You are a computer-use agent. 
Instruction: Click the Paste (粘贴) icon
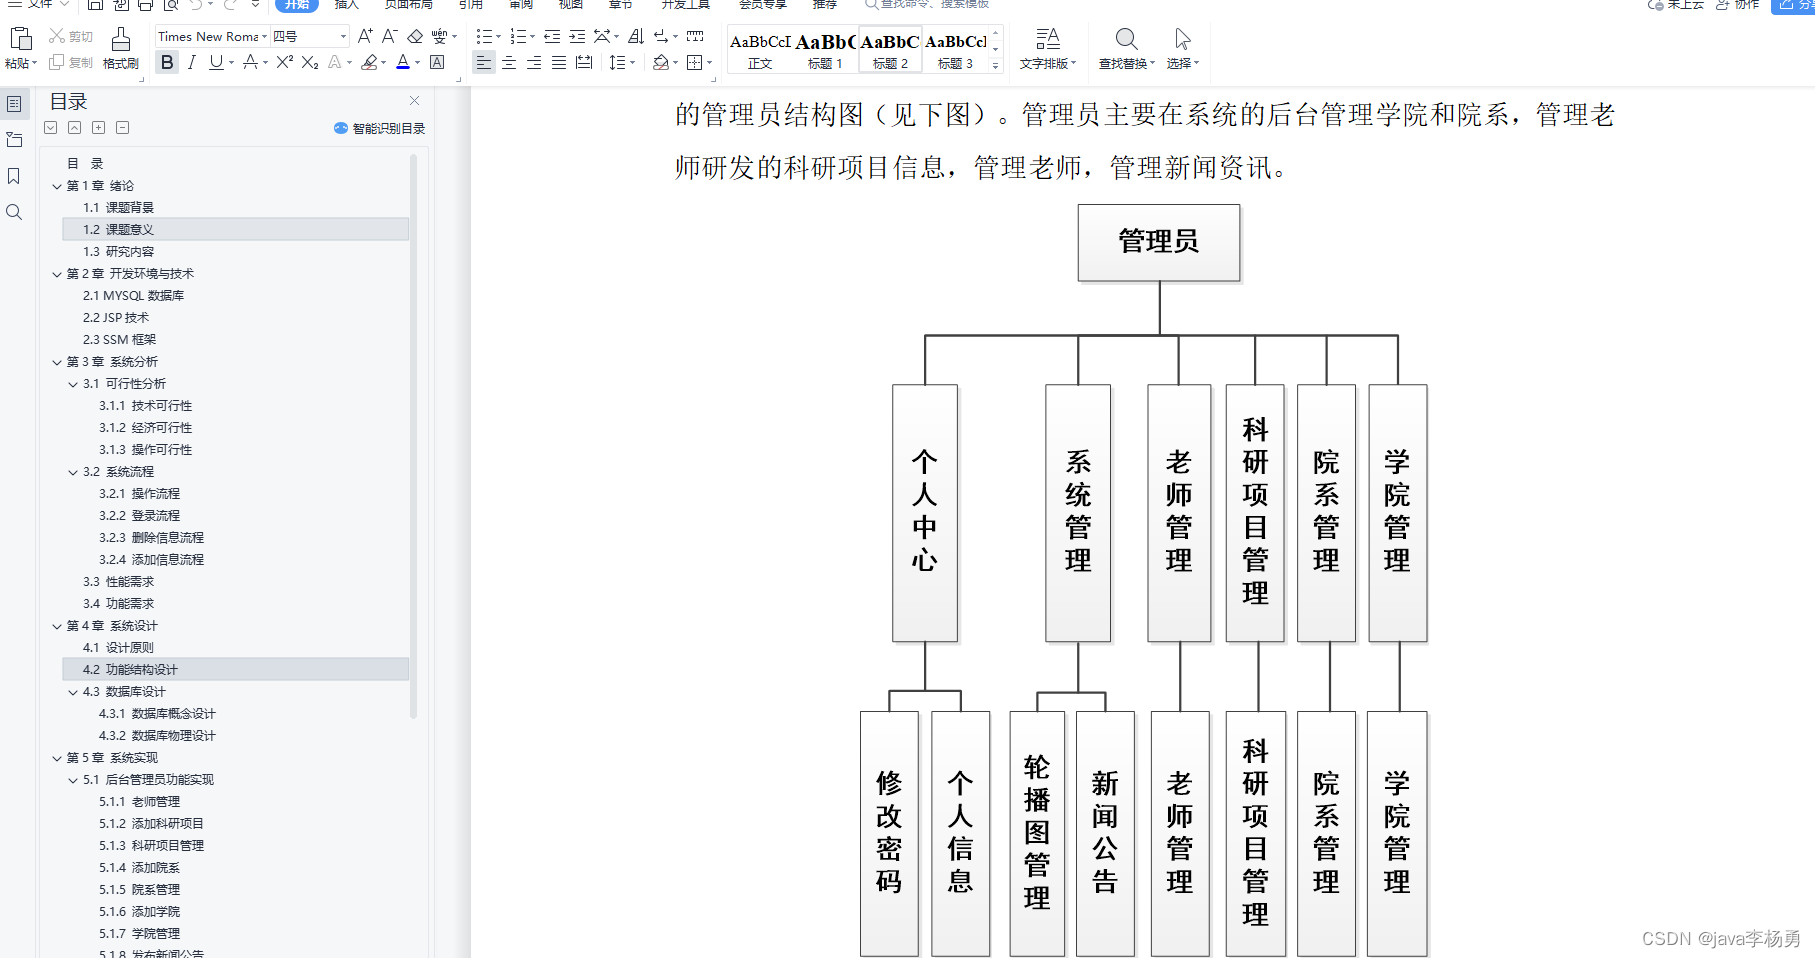coord(20,40)
